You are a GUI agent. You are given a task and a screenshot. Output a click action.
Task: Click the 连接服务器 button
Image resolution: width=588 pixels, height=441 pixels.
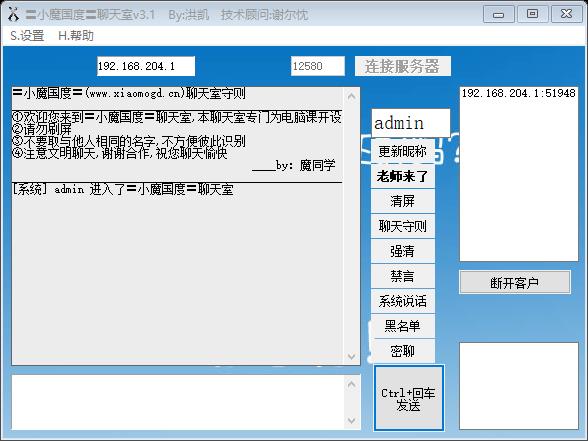click(403, 66)
